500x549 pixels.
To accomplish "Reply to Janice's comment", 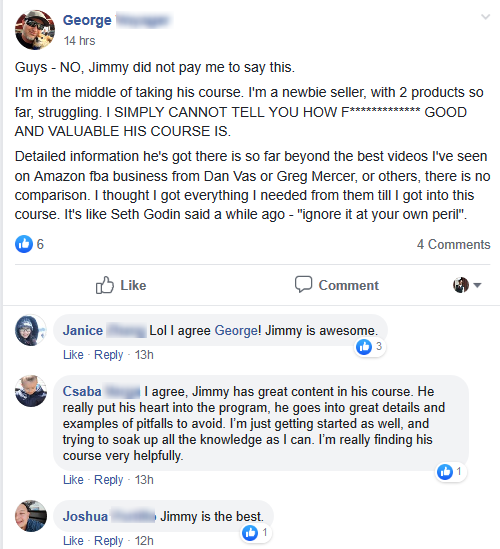I will pyautogui.click(x=109, y=355).
